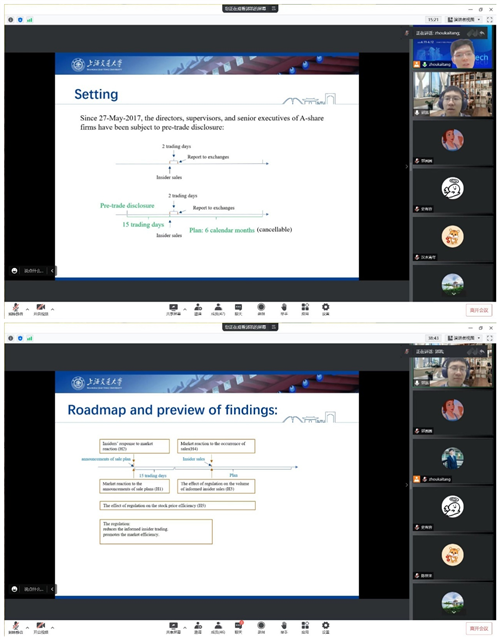Click the raise-hand icon under the Roadmap slide

[284, 627]
